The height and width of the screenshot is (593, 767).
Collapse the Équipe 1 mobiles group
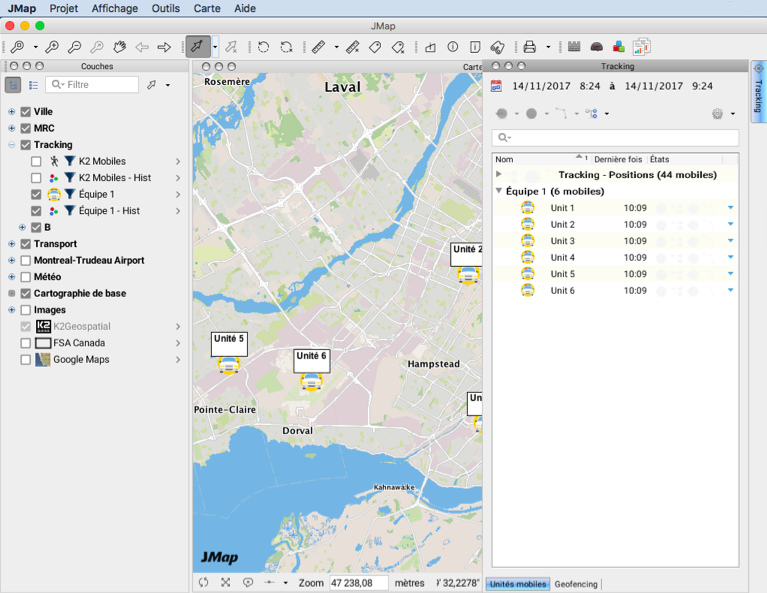499,191
